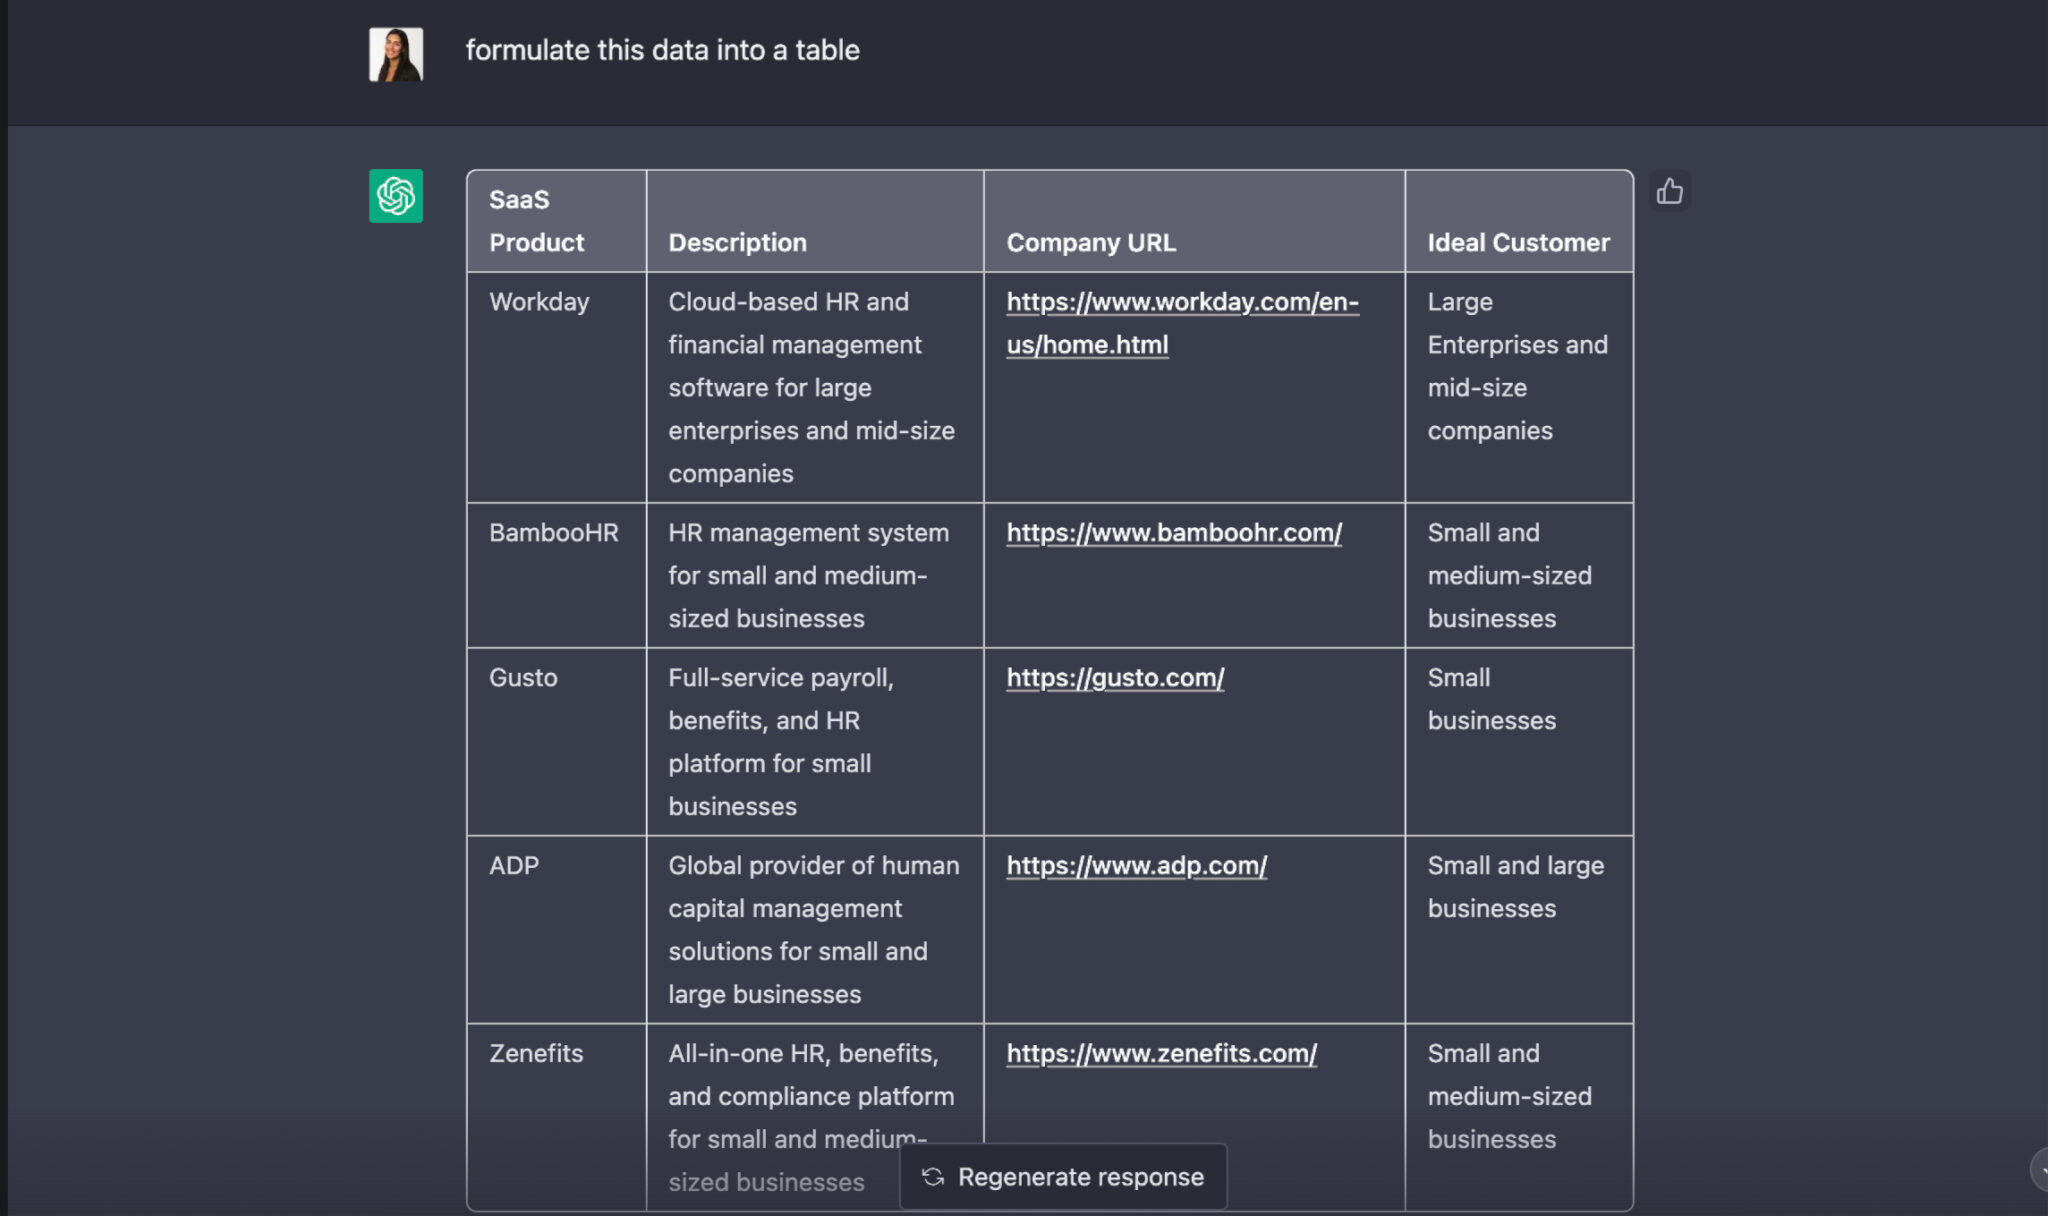Click the user prompt message text
Viewport: 2048px width, 1216px height.
coord(662,50)
